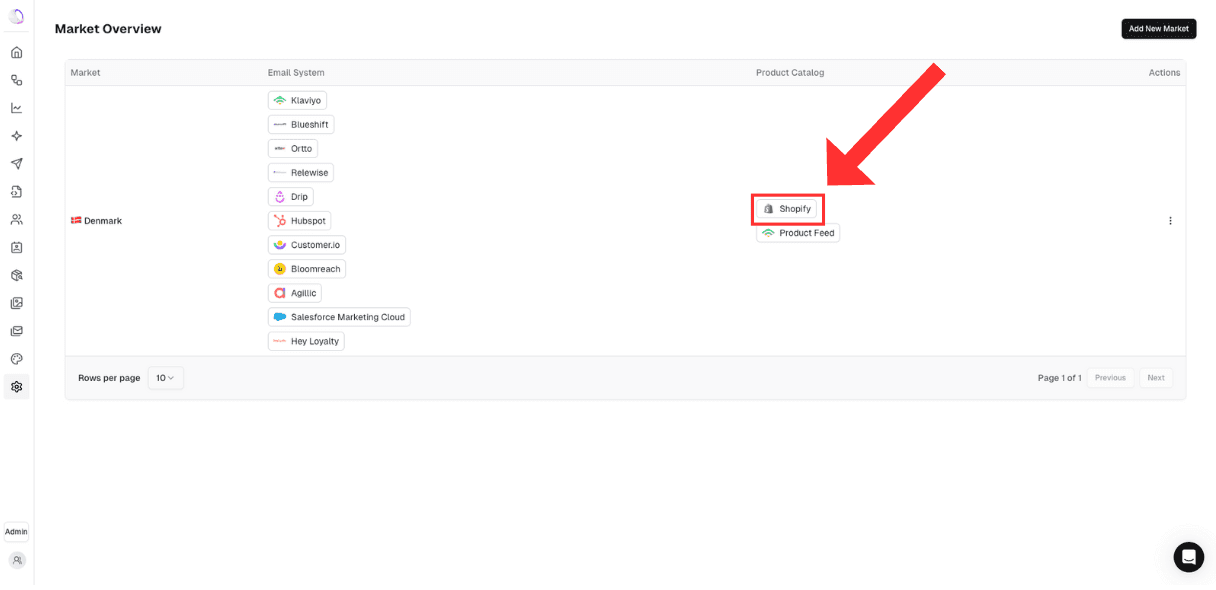Select the Hubspot email system tag
The image size is (1216, 590).
click(x=299, y=221)
